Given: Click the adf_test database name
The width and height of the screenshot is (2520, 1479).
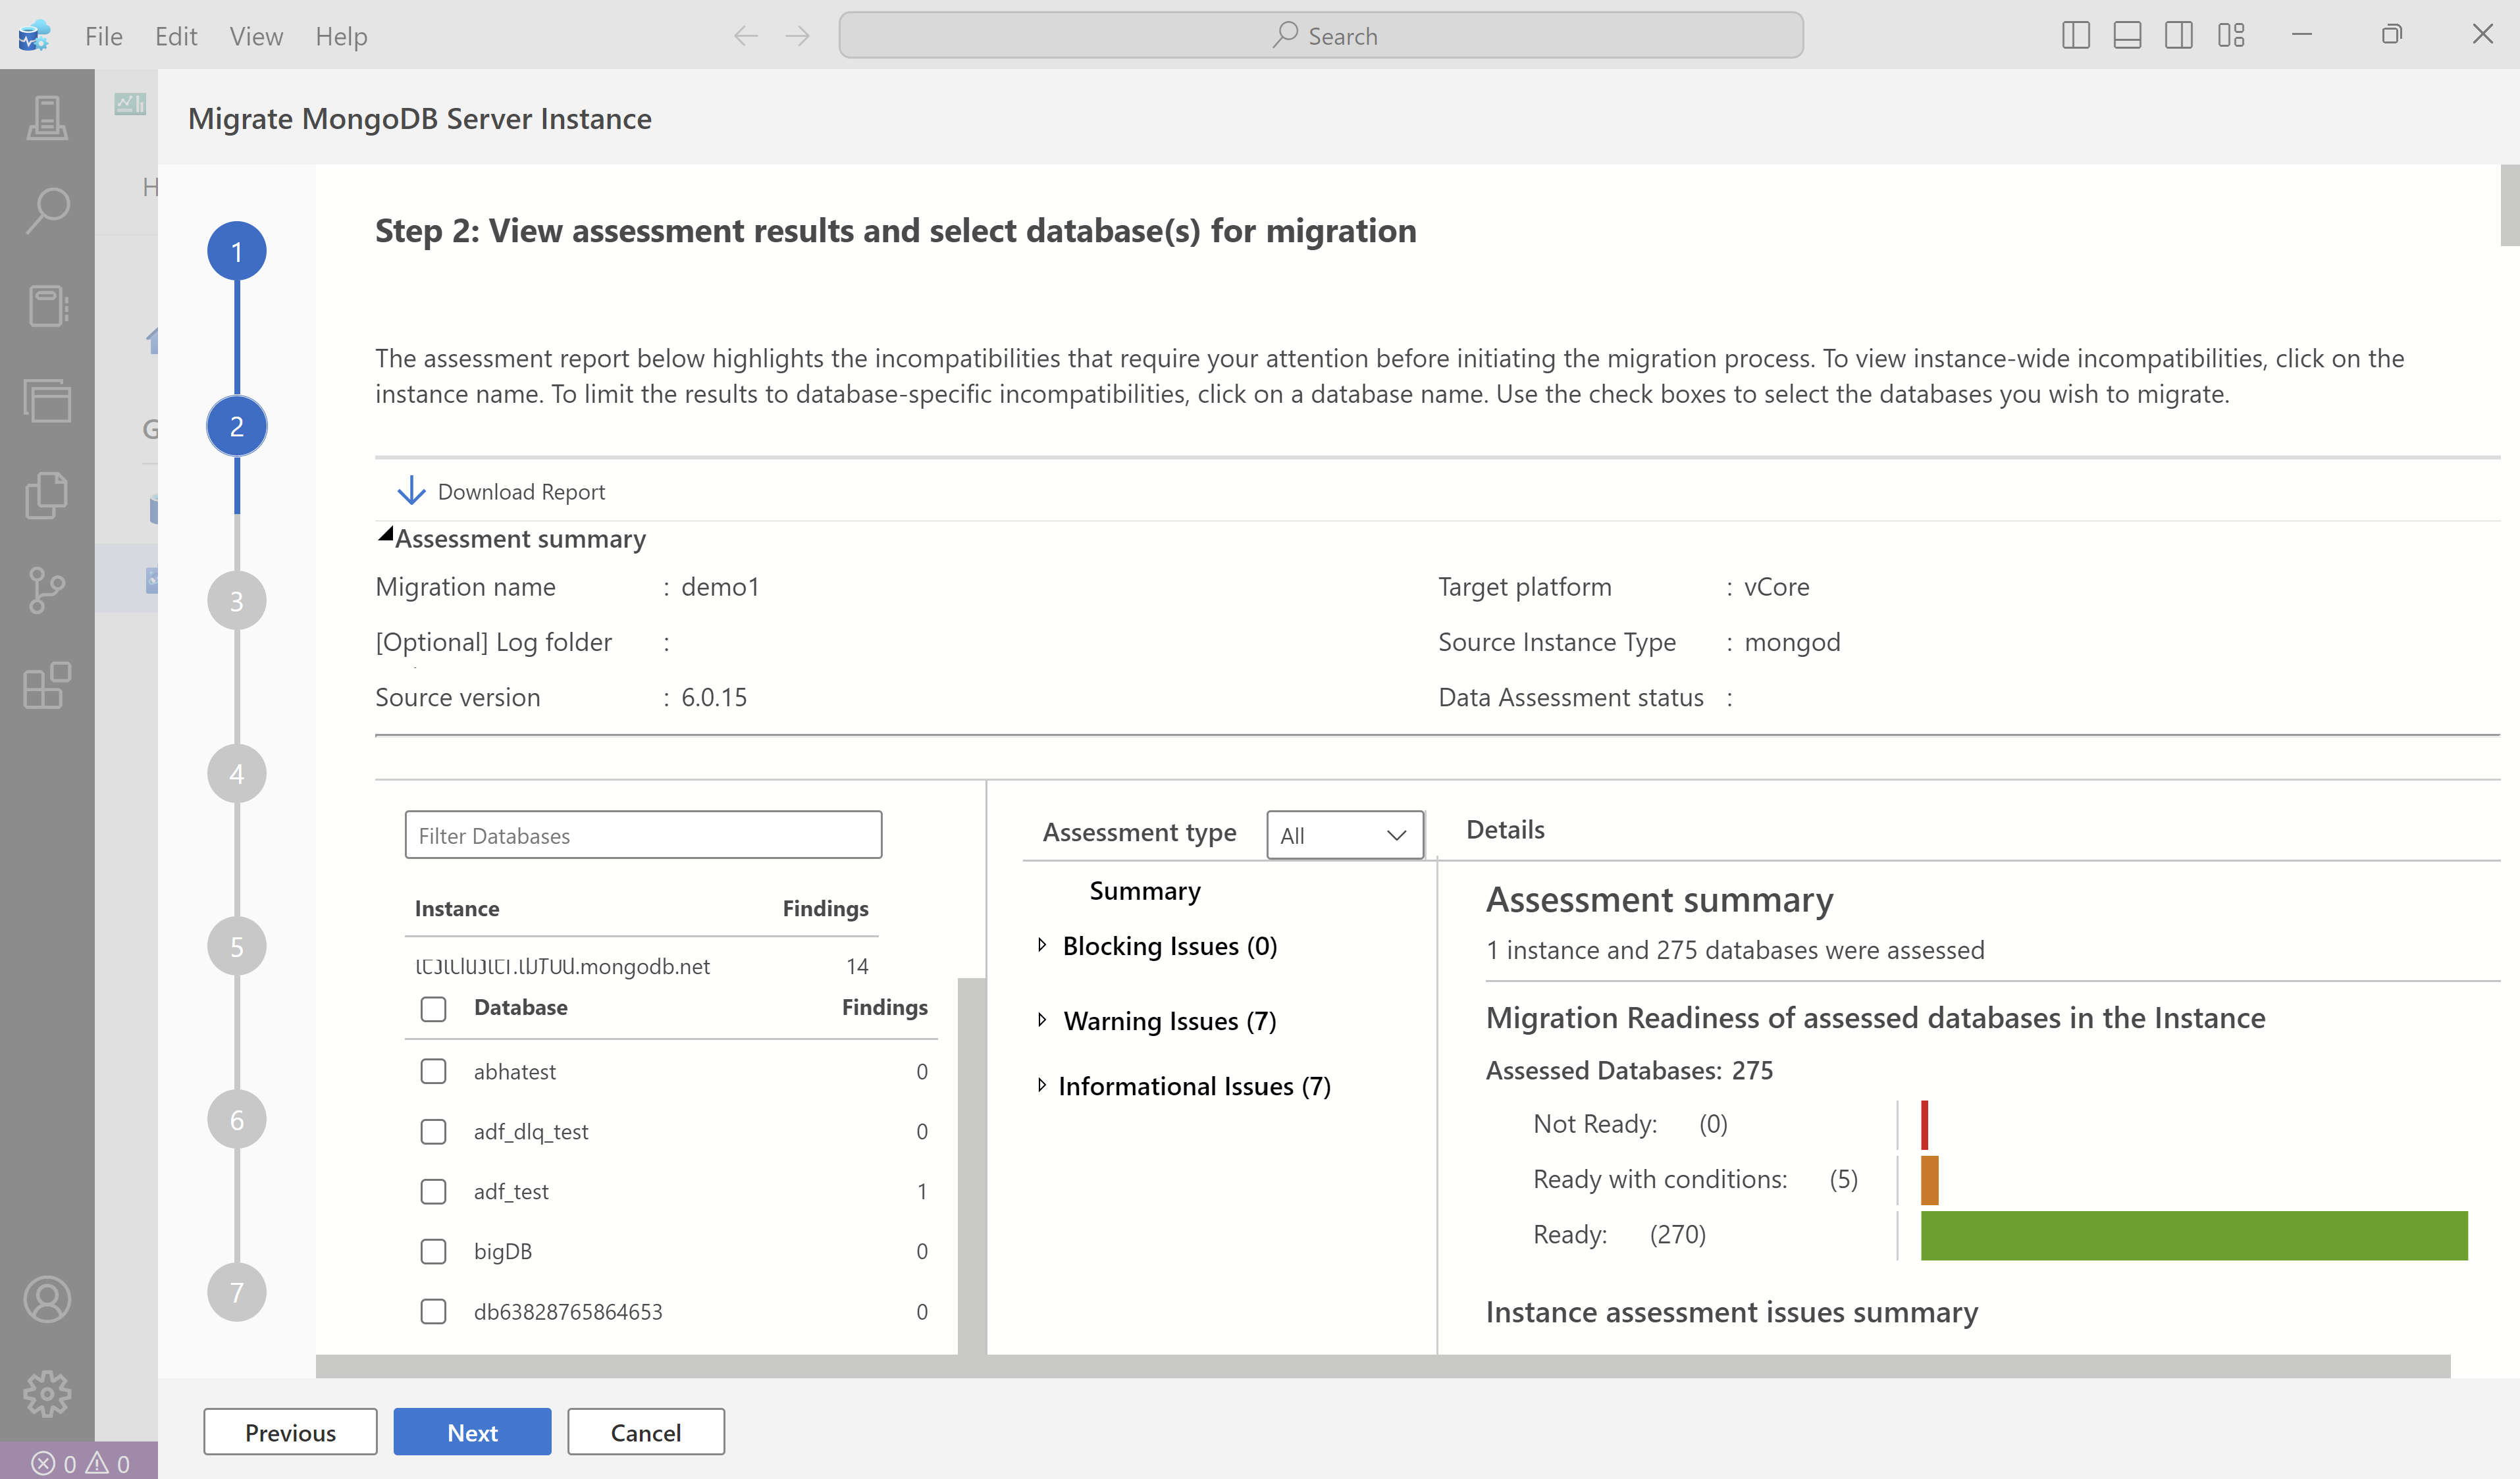Looking at the screenshot, I should click(511, 1191).
